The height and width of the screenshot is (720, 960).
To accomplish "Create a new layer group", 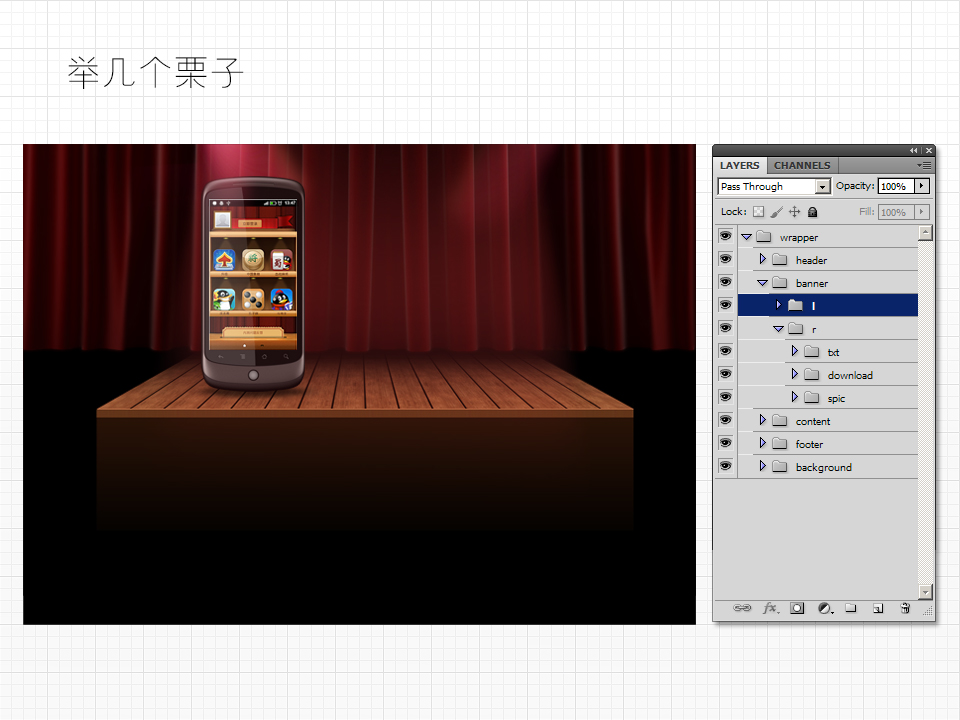I will pos(851,608).
